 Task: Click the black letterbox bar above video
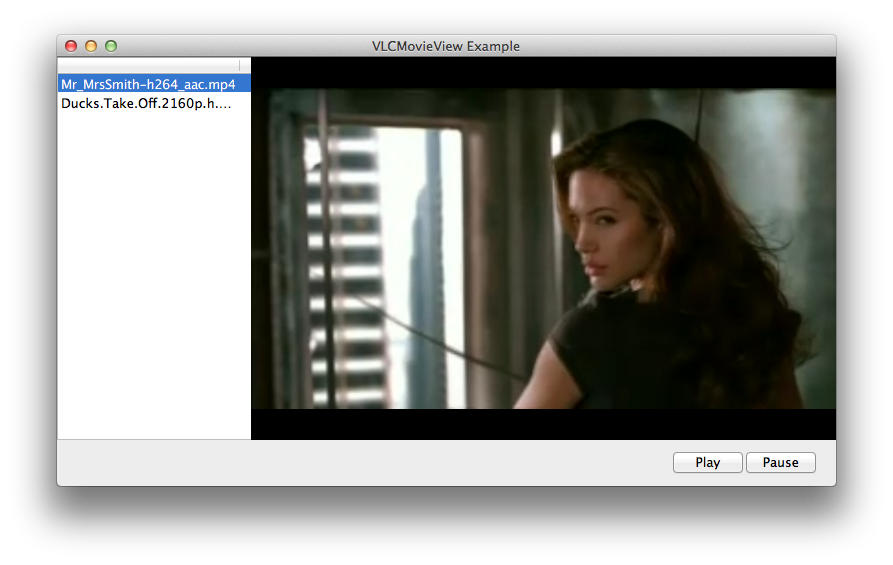[543, 73]
